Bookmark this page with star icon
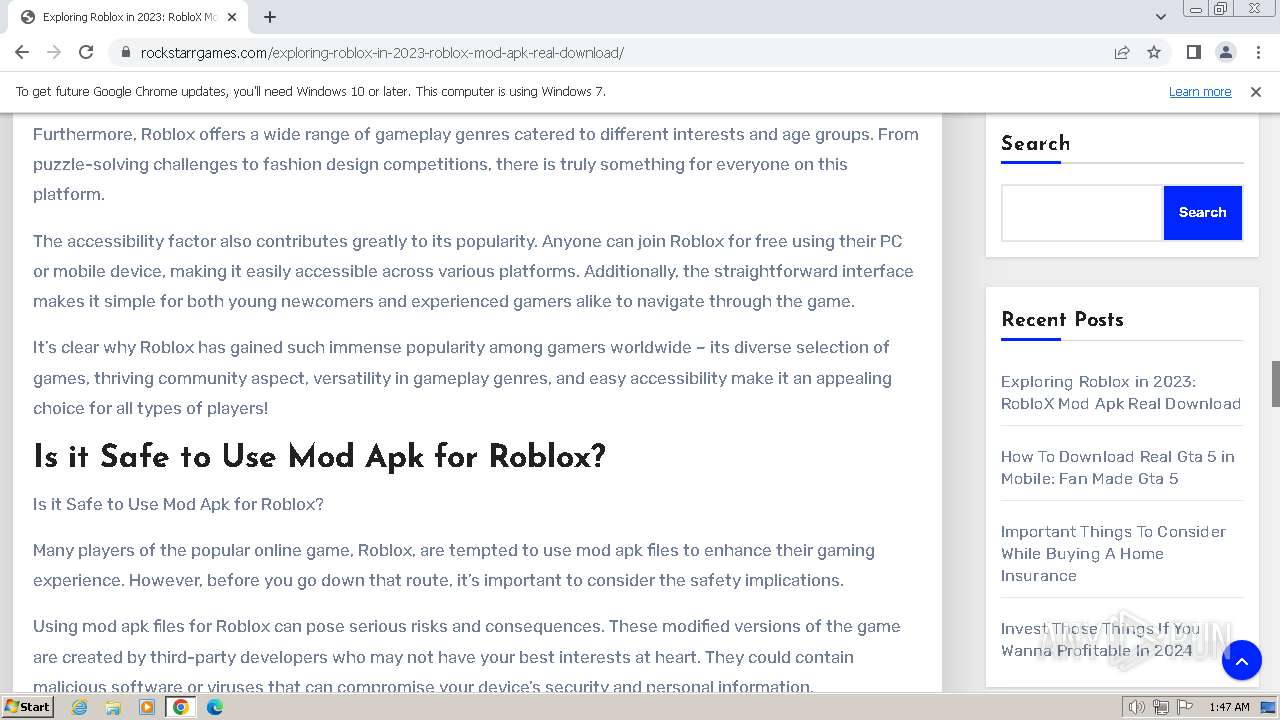This screenshot has height=720, width=1280. point(1154,53)
